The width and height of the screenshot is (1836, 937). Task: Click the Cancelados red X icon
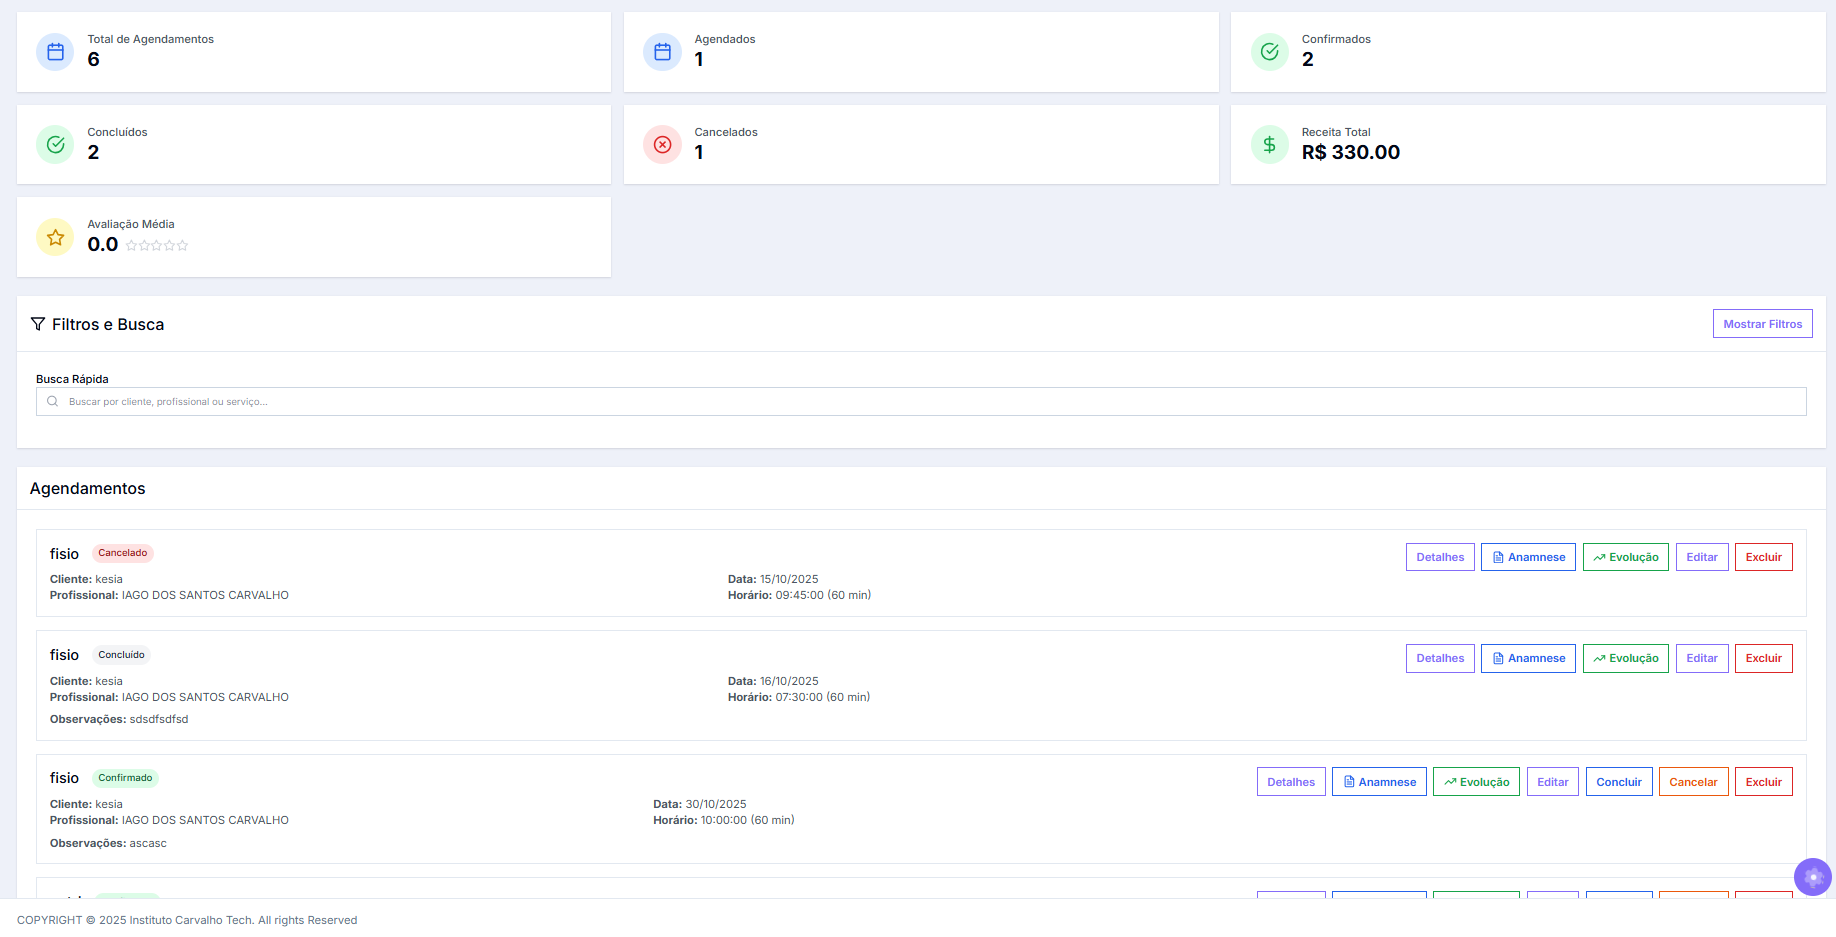point(662,145)
